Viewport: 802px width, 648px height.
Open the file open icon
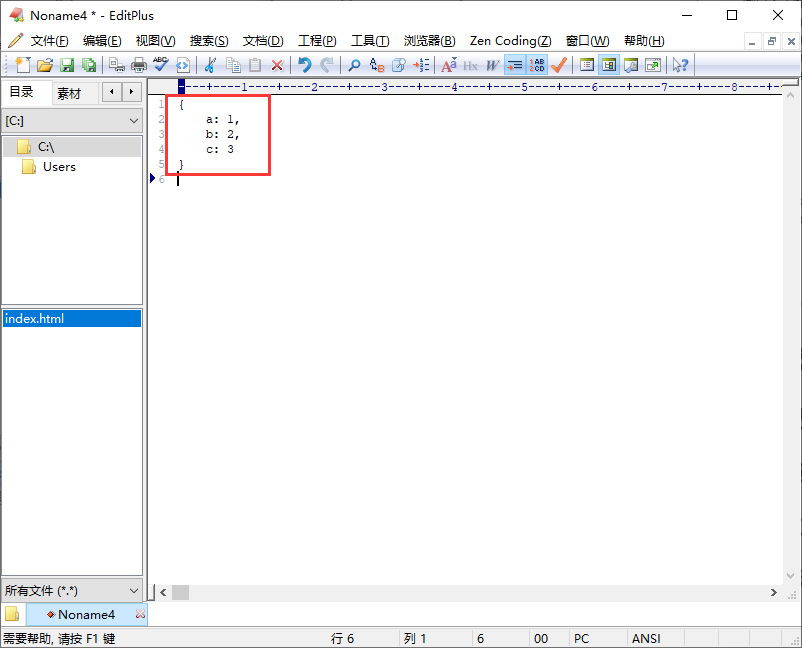pyautogui.click(x=44, y=65)
